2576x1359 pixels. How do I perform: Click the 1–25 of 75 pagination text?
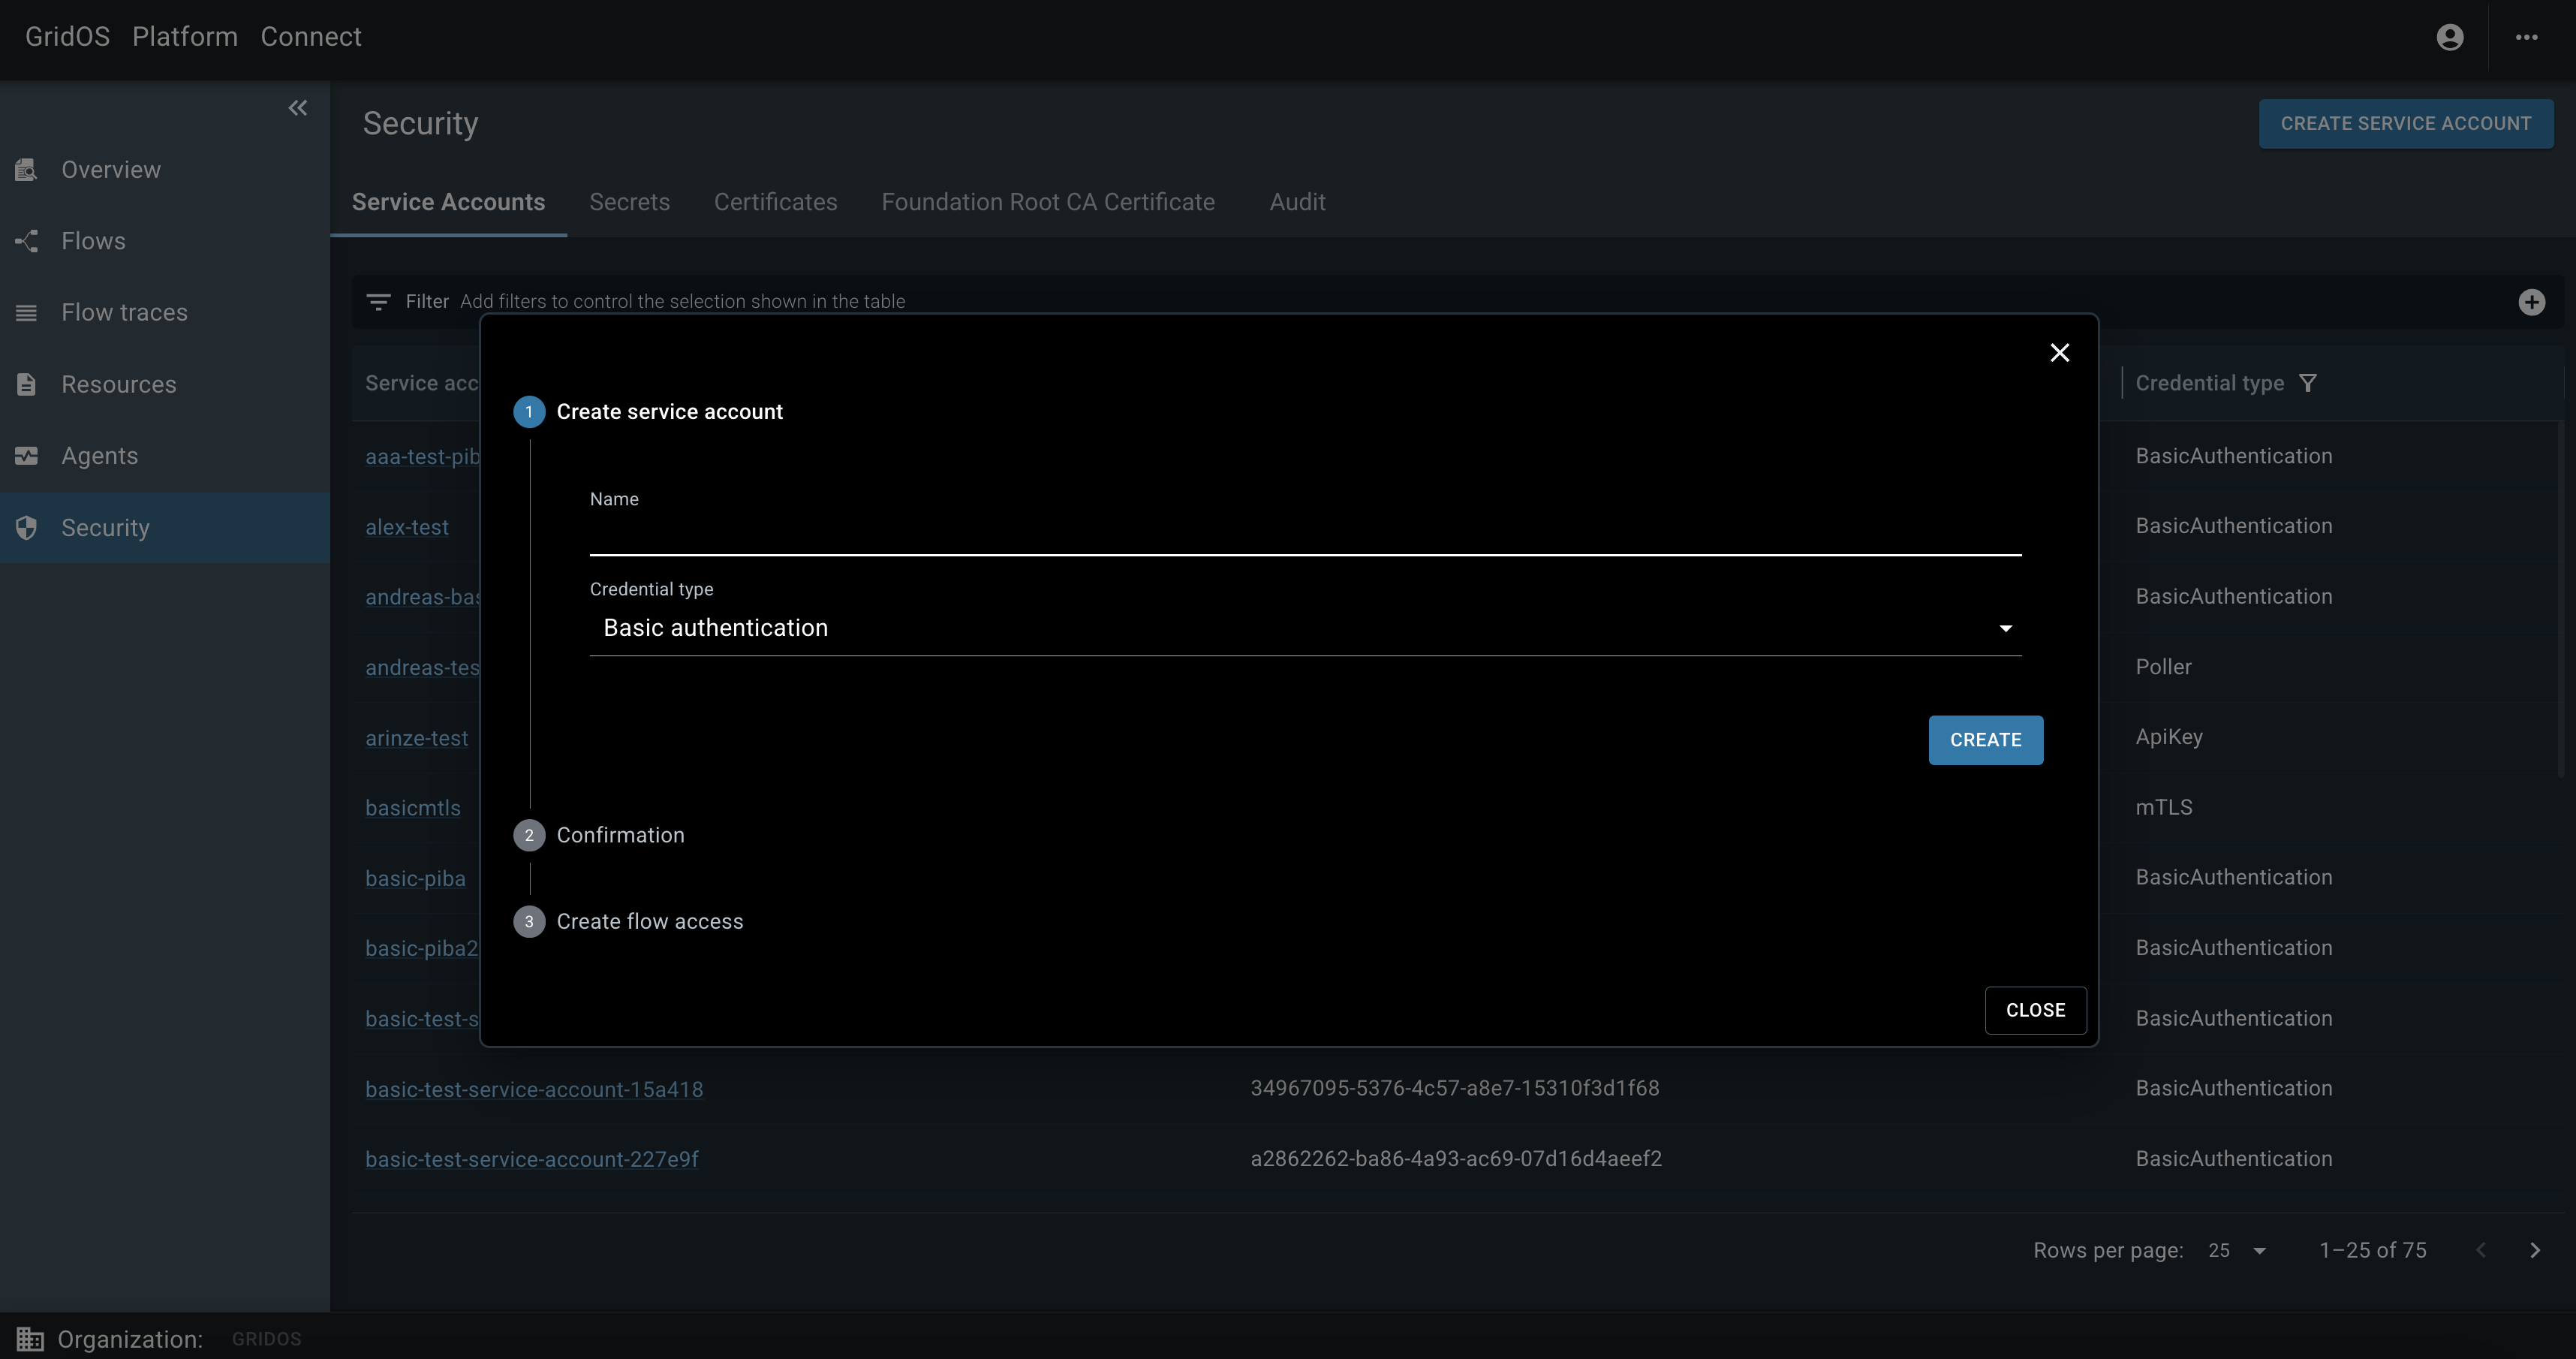[x=2372, y=1250]
